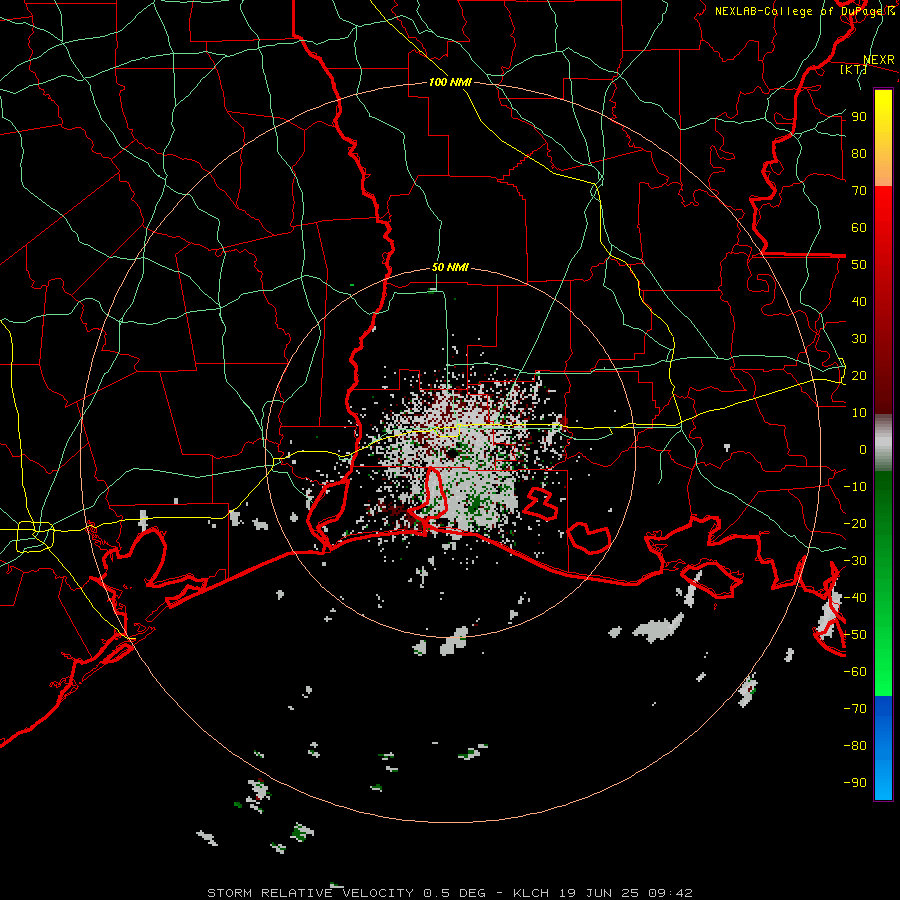
Task: Click the 'STORM RELATIVE VELOCITY 0.5 DEG' caption text
Action: point(346,893)
